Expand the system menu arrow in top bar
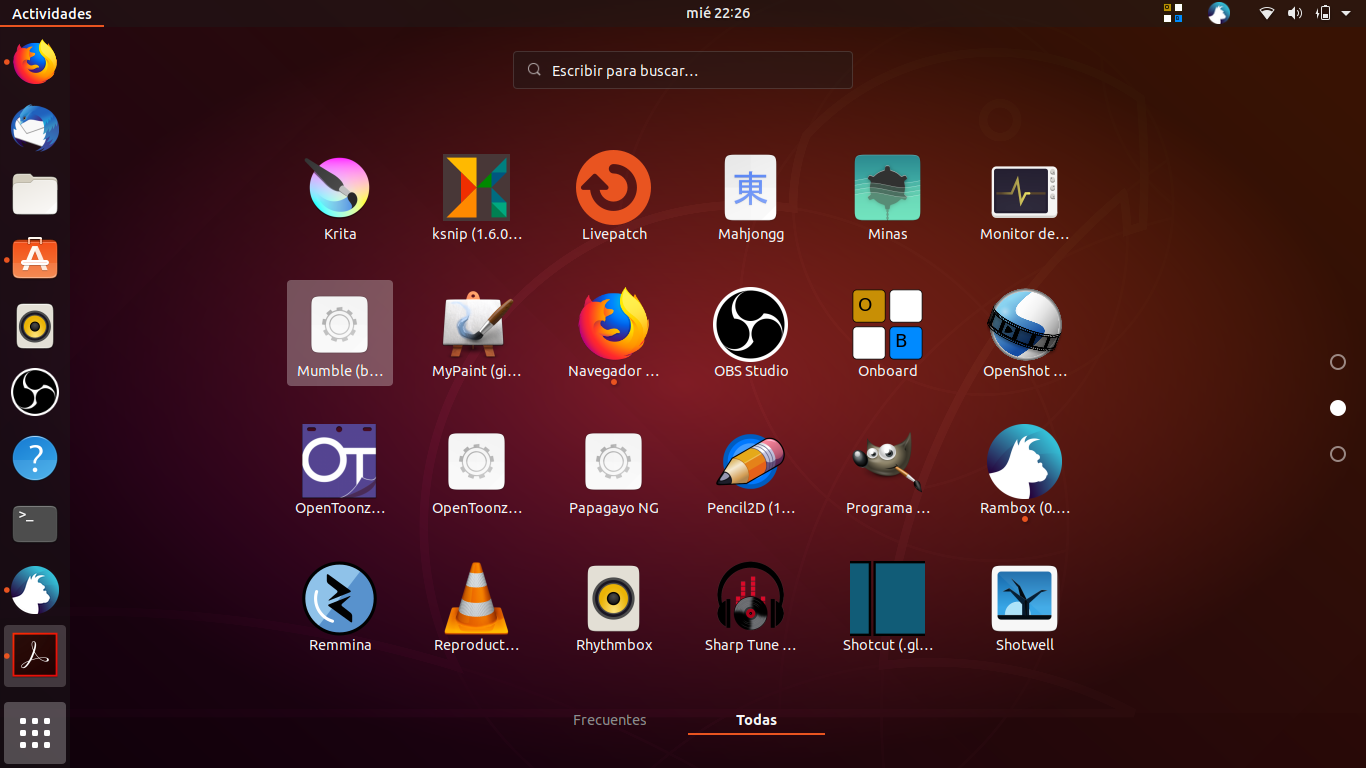The image size is (1366, 768). point(1346,13)
